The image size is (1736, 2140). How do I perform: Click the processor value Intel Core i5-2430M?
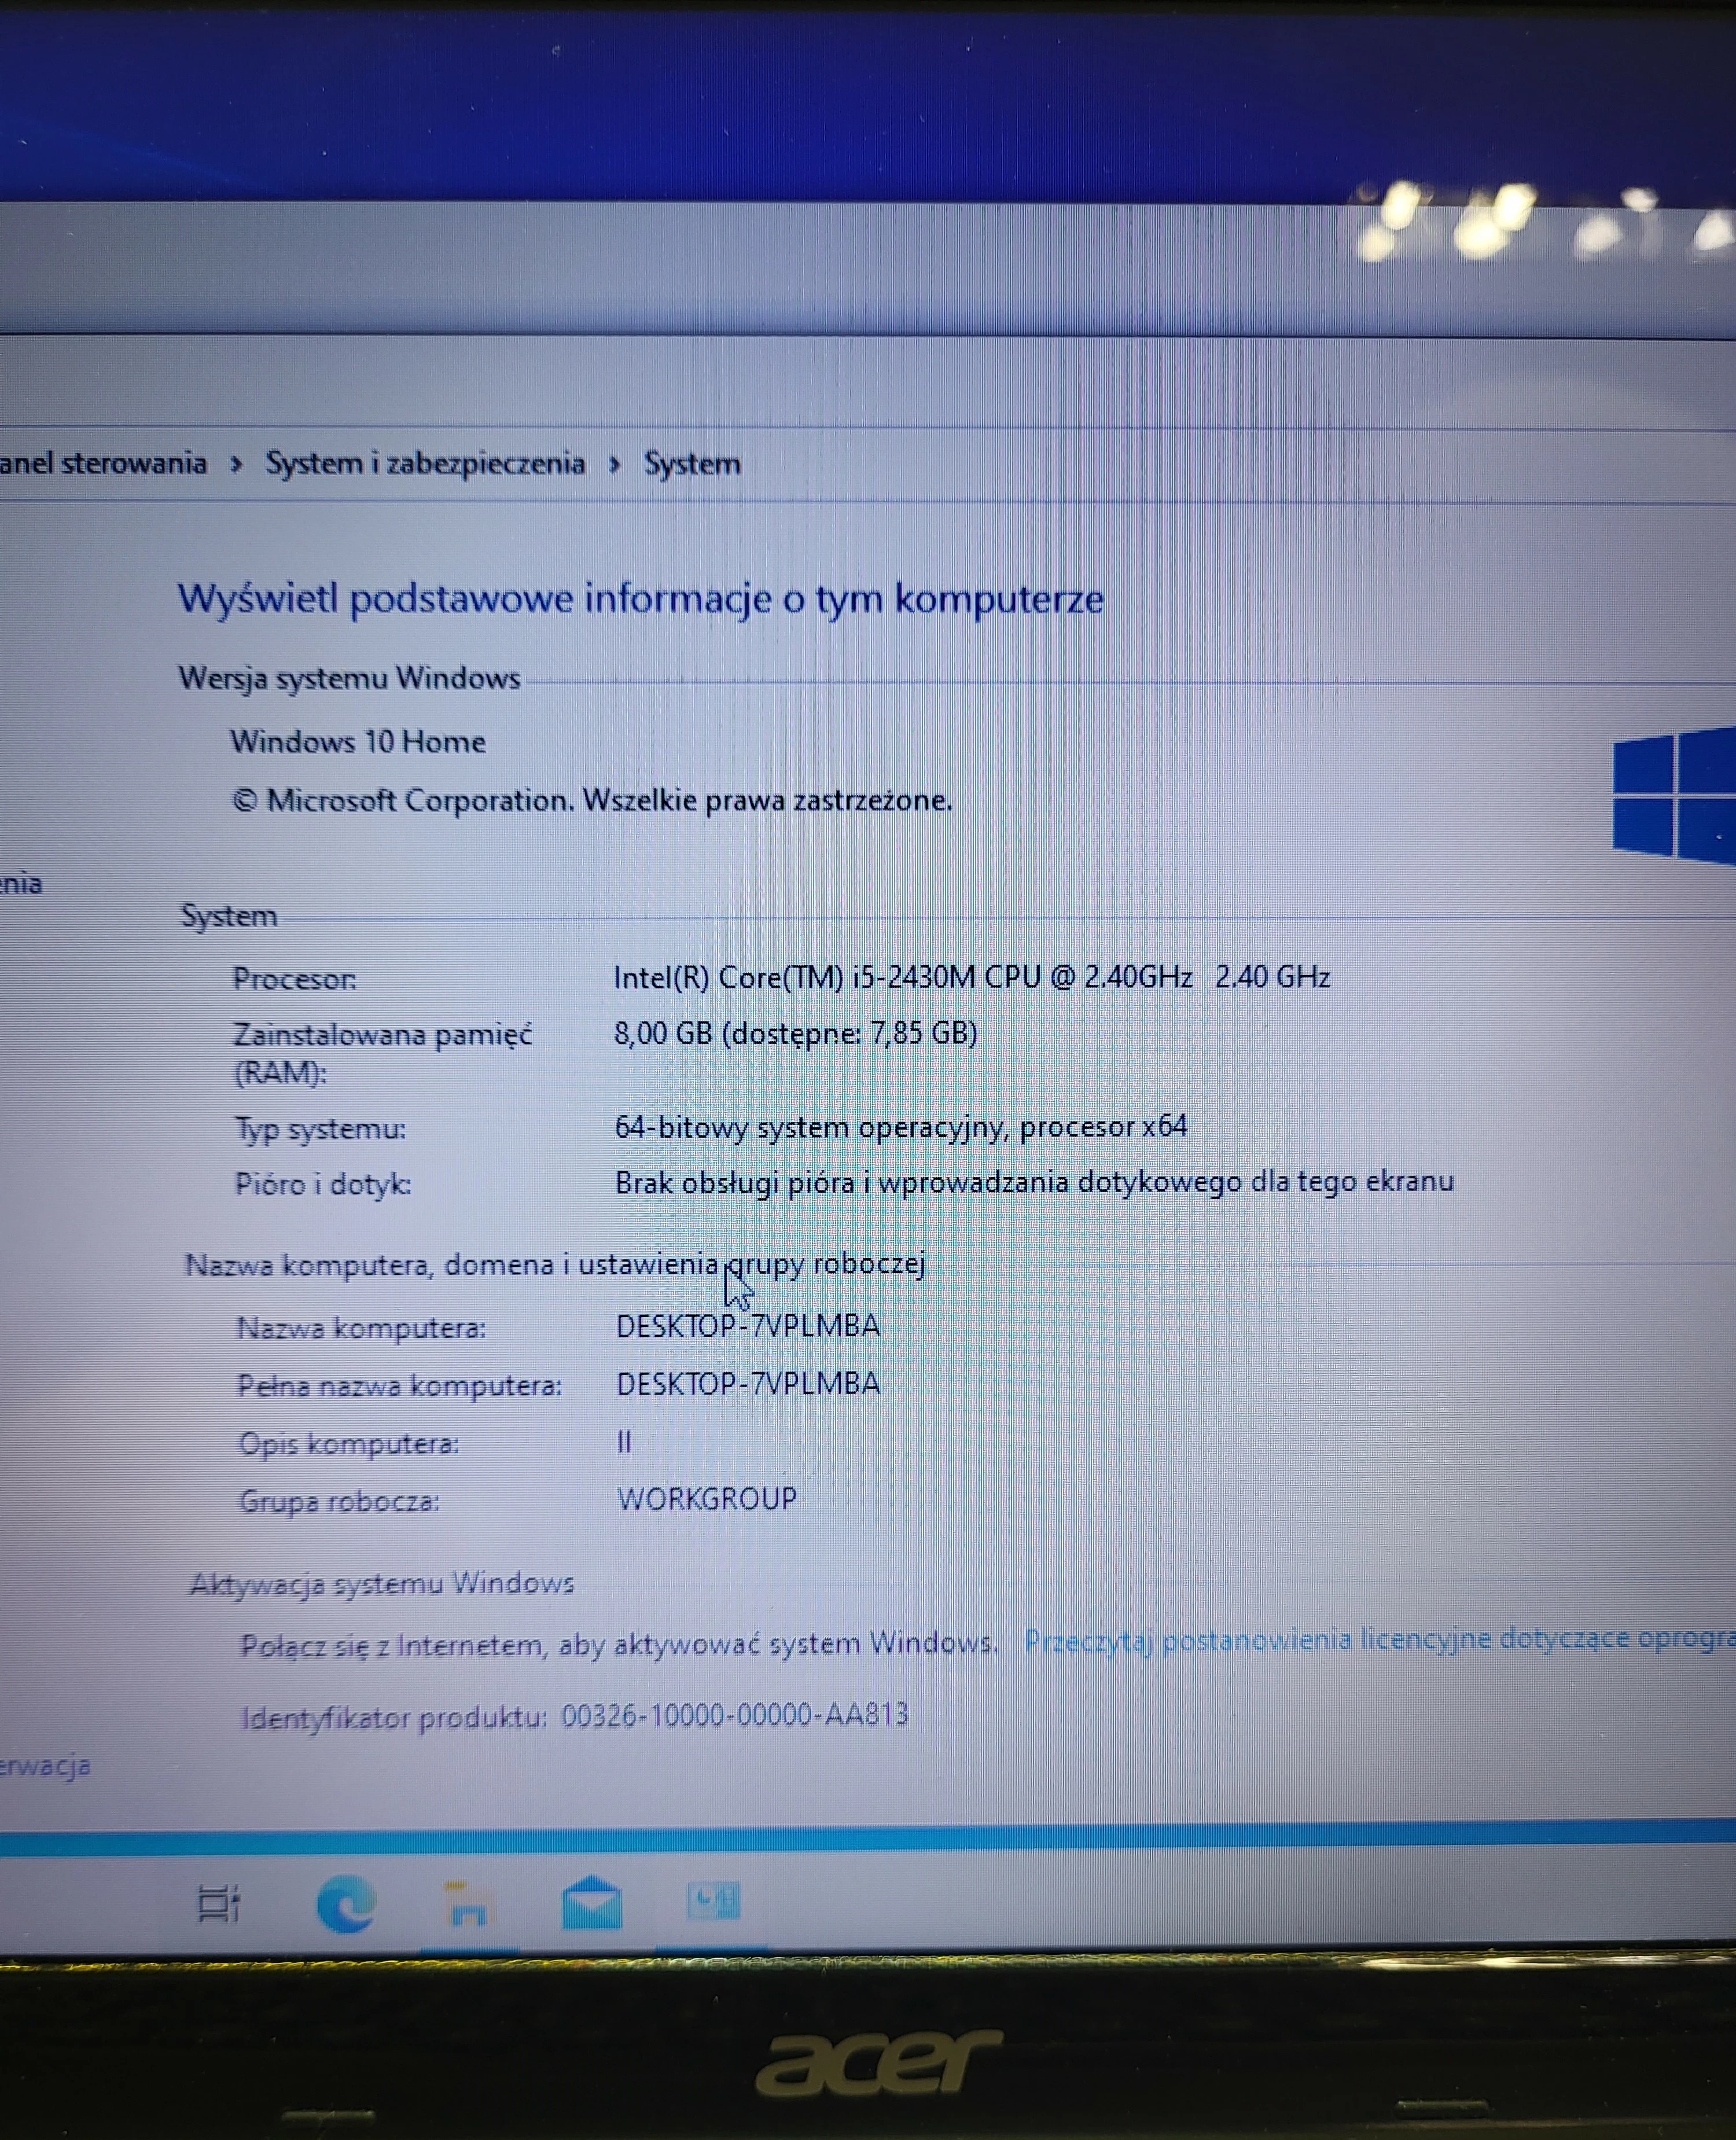[971, 976]
